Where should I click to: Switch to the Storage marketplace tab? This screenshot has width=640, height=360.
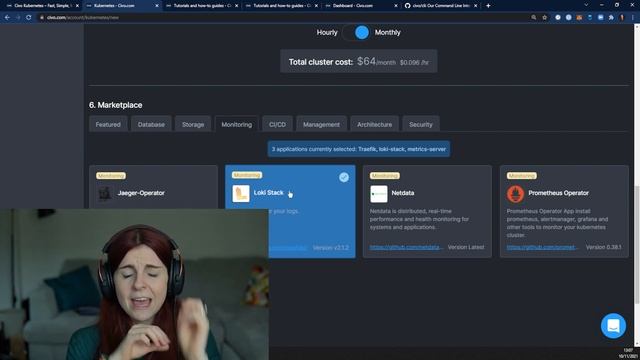193,124
